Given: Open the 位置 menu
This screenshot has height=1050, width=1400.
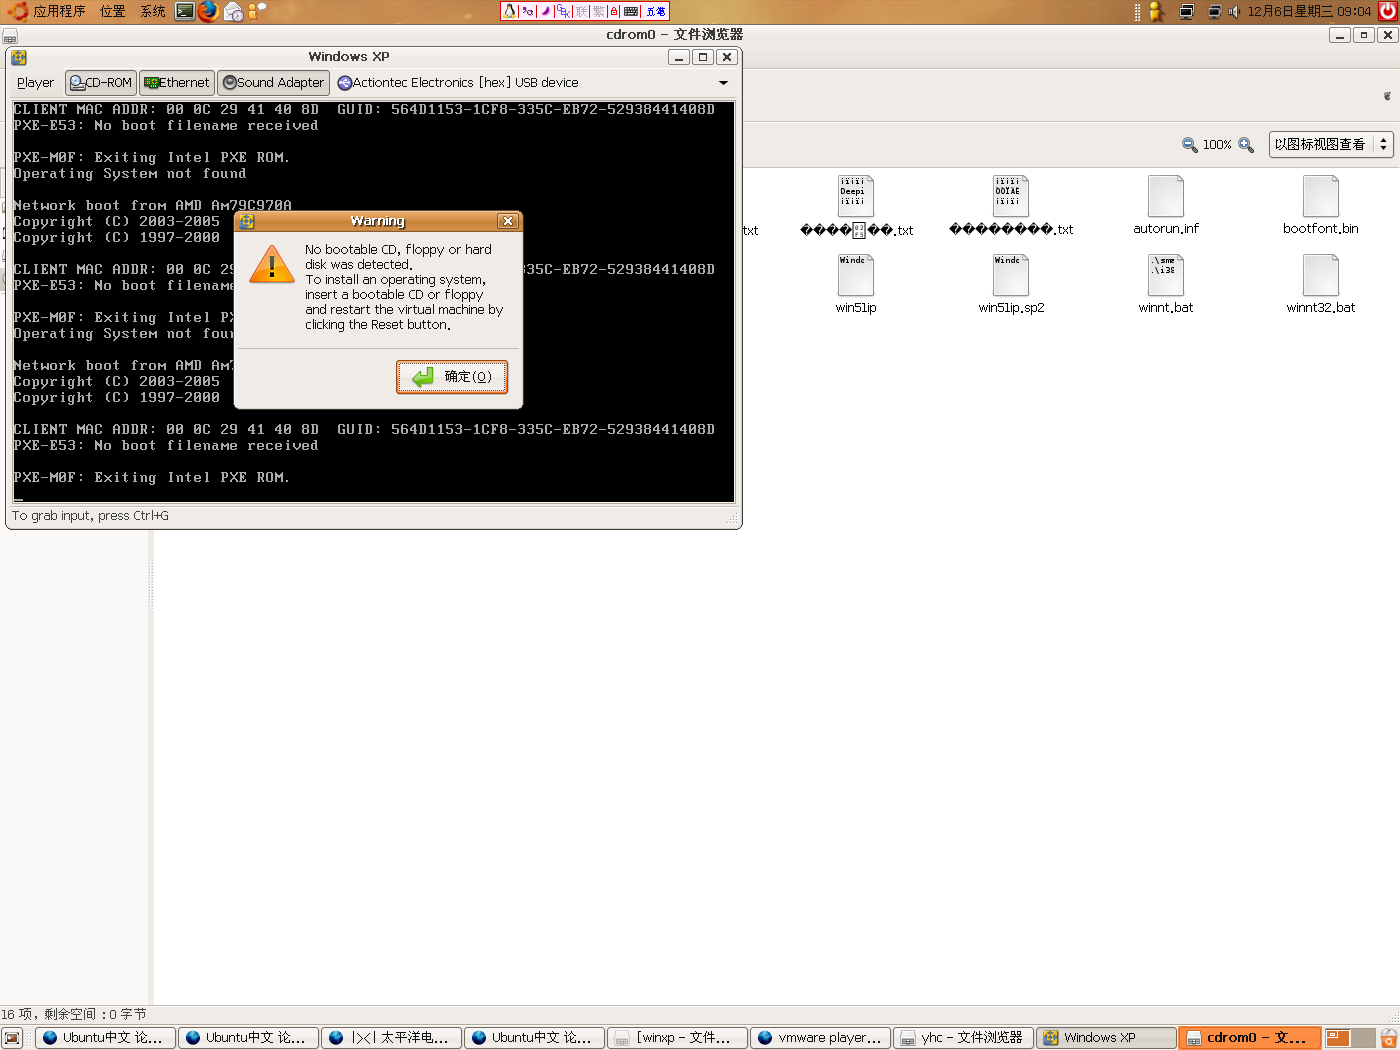Looking at the screenshot, I should coord(113,11).
